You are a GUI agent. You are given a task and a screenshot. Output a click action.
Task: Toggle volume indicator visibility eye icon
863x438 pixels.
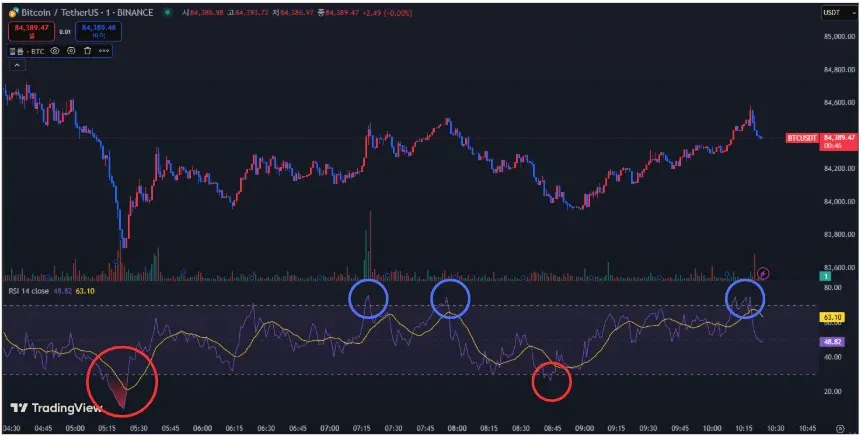55,51
